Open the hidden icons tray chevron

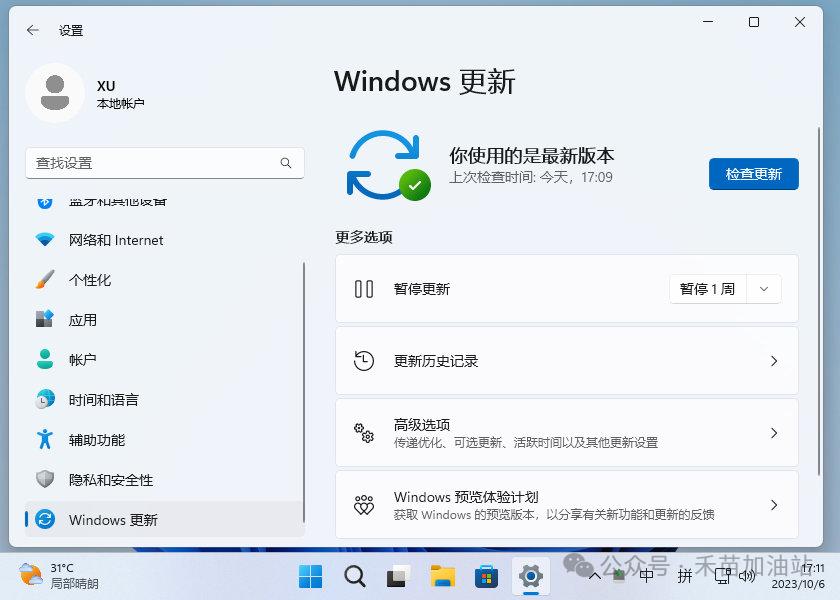tap(596, 577)
